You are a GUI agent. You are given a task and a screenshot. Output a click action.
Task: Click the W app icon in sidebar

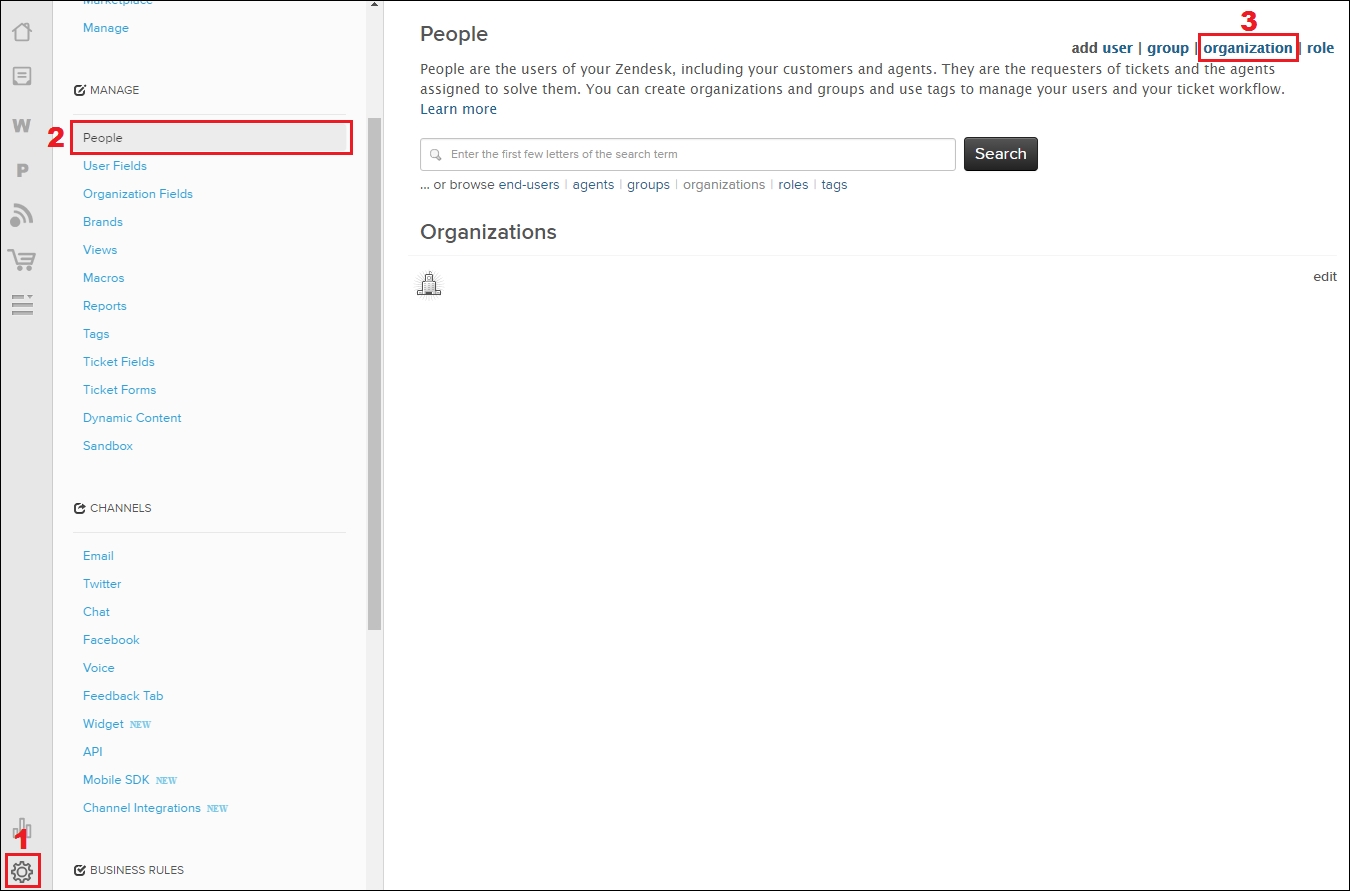coord(22,125)
